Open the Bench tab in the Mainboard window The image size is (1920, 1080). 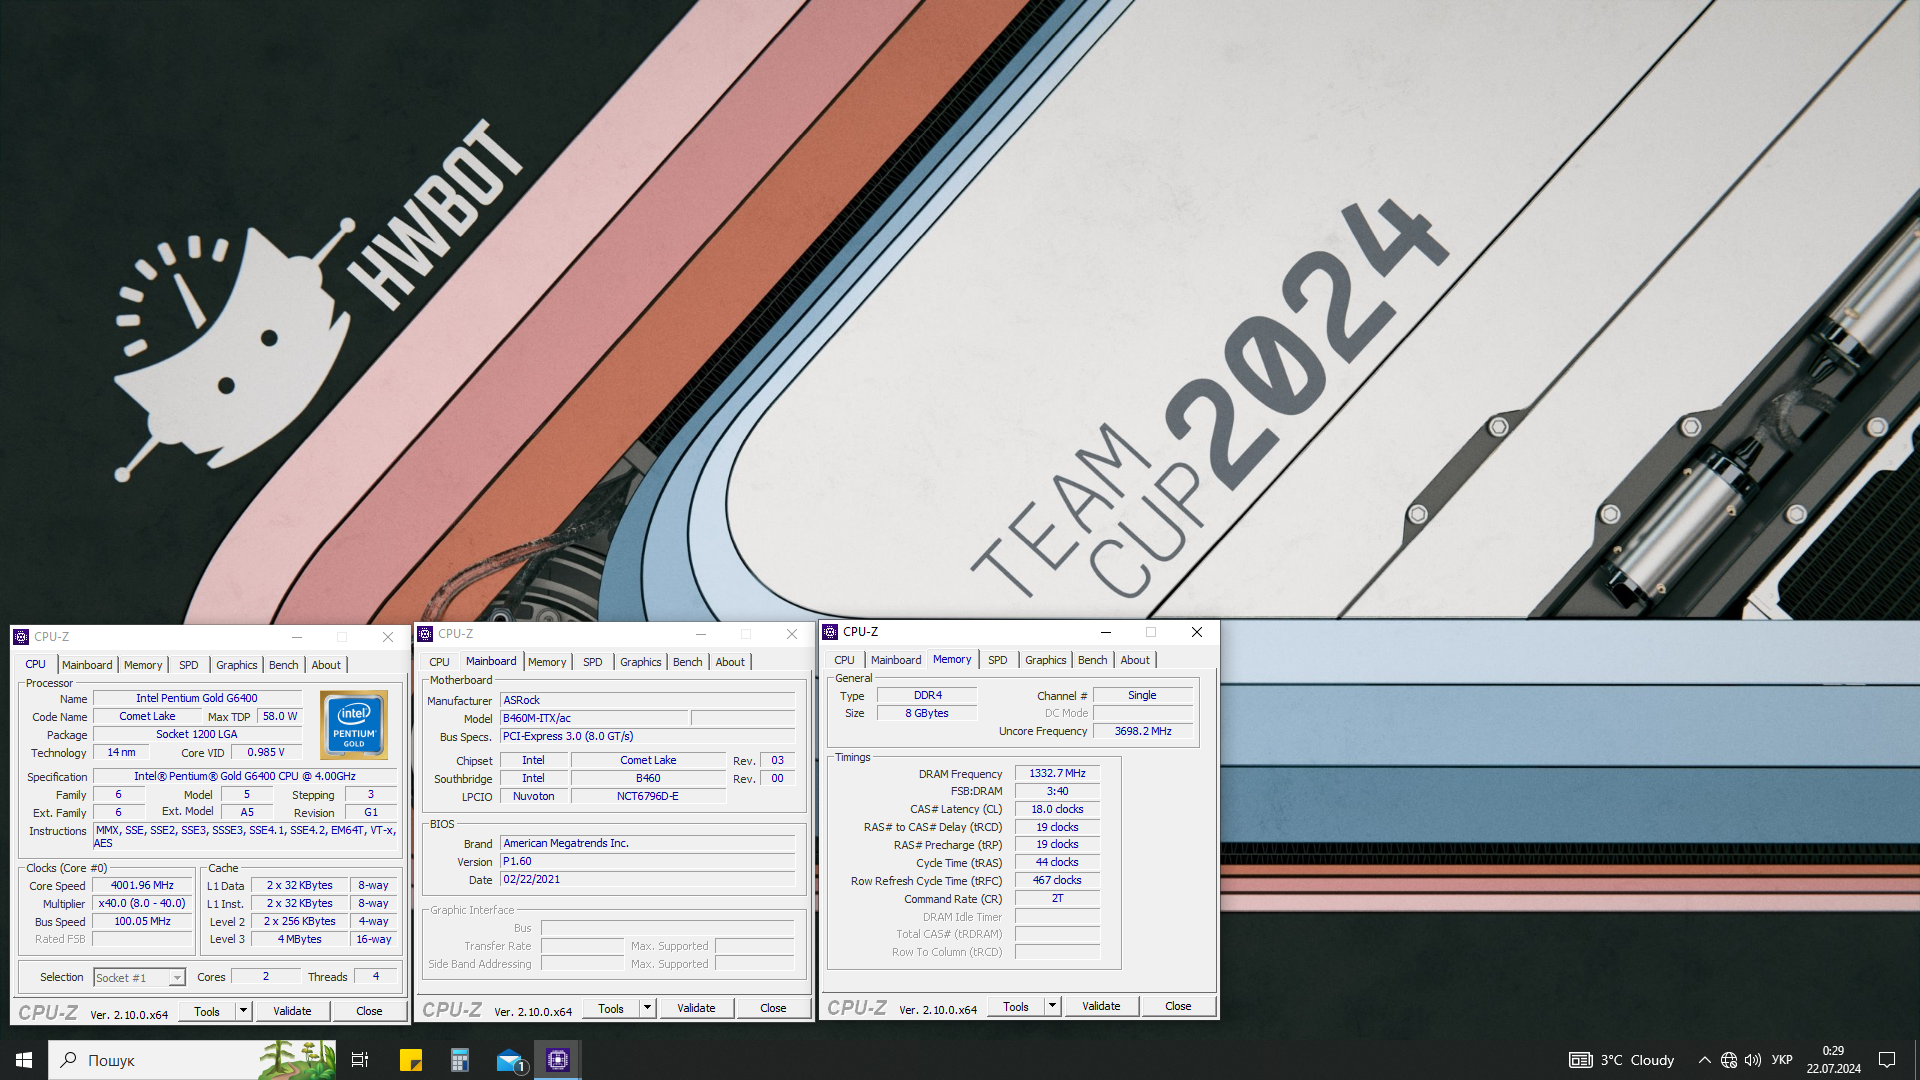[x=688, y=662]
